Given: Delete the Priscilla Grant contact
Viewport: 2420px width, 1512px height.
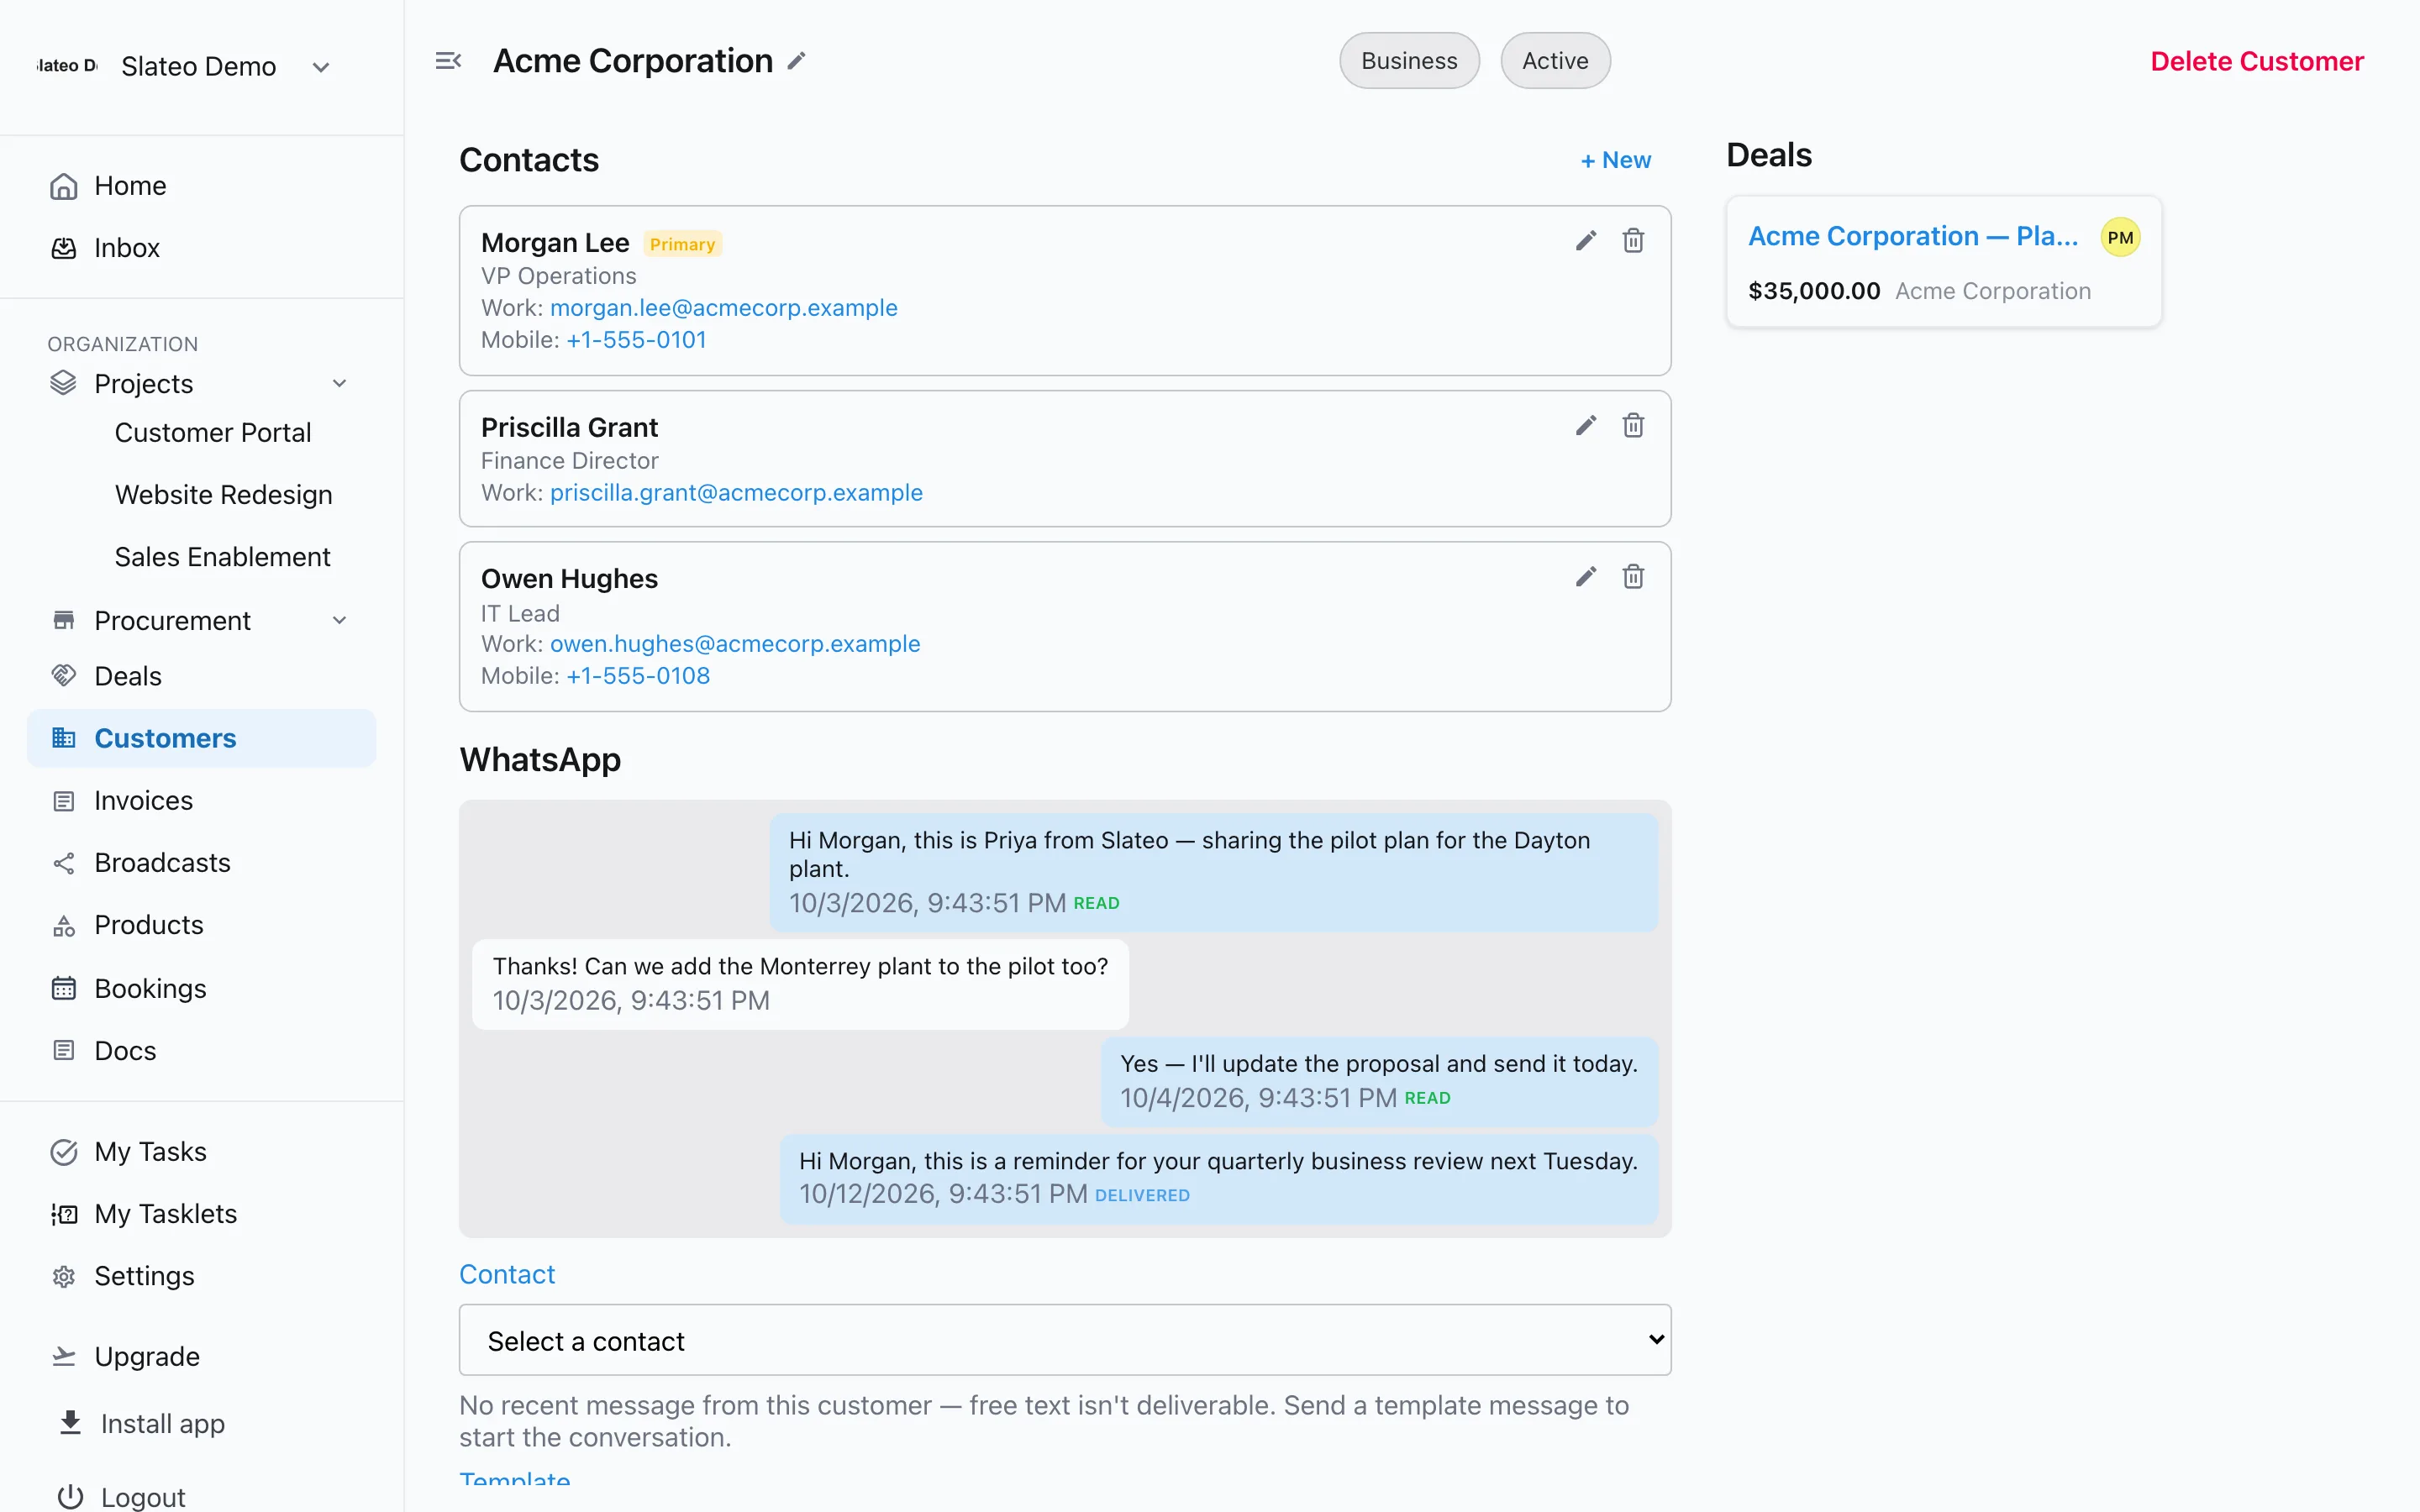Looking at the screenshot, I should (x=1633, y=425).
